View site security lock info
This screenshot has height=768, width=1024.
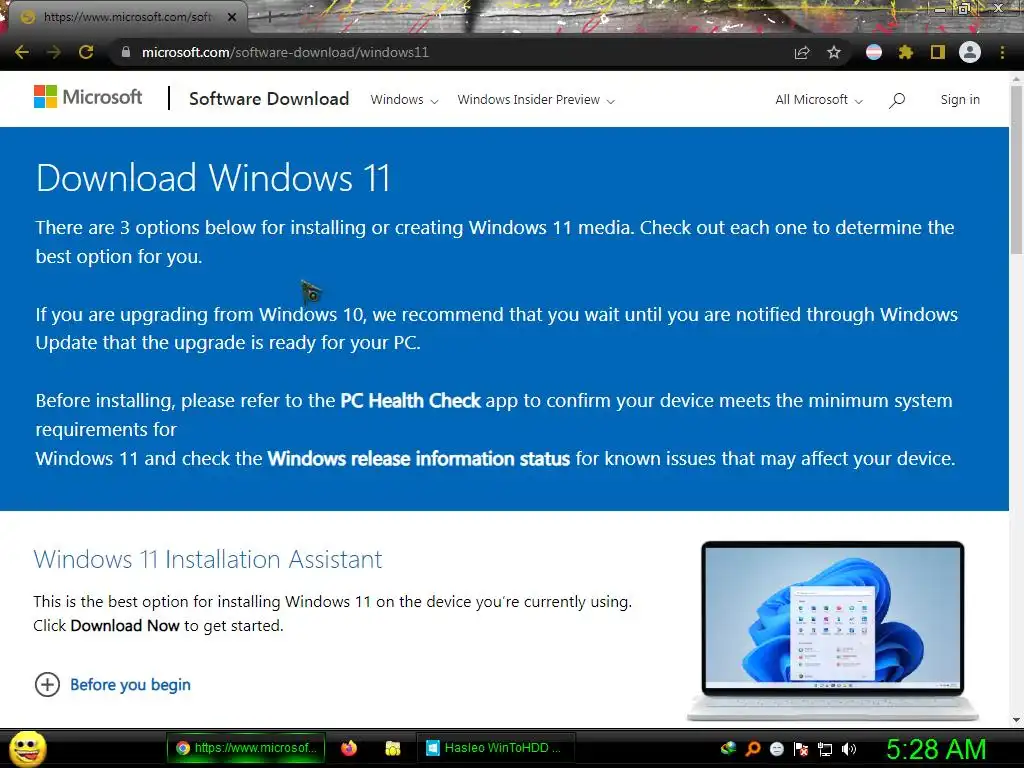126,52
